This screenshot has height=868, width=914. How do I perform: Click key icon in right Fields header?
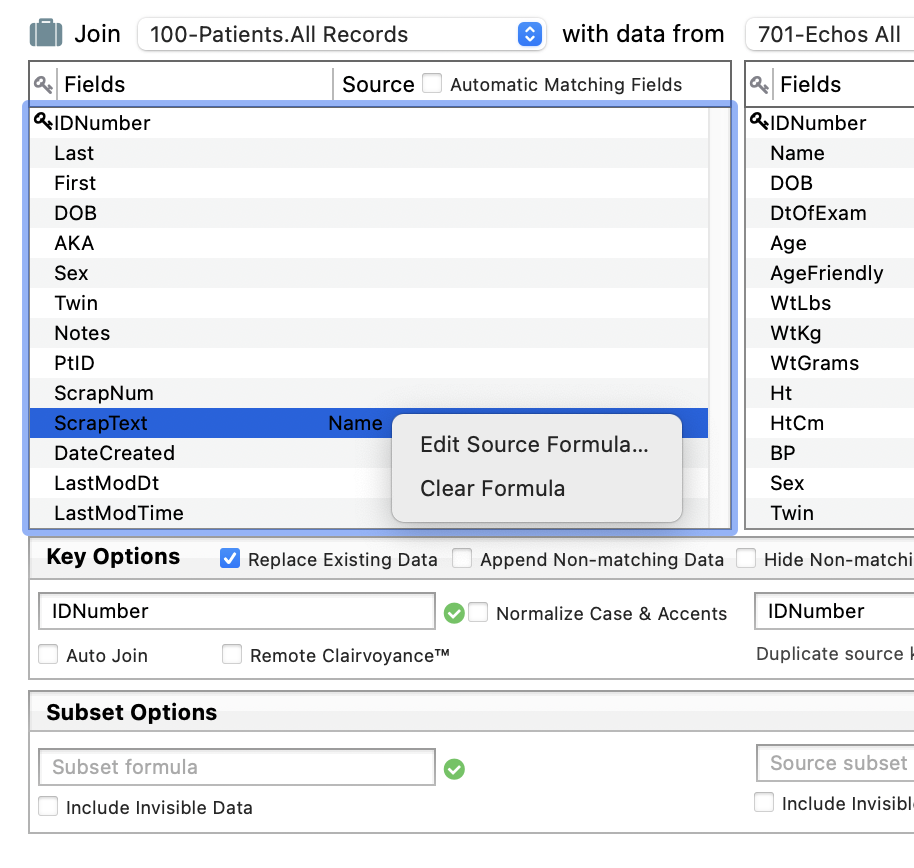[x=759, y=85]
